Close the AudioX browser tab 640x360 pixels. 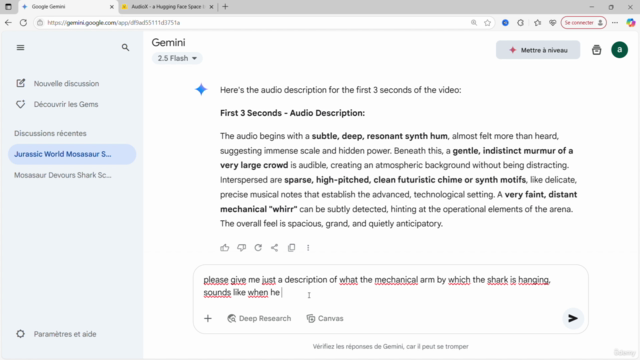(x=211, y=7)
